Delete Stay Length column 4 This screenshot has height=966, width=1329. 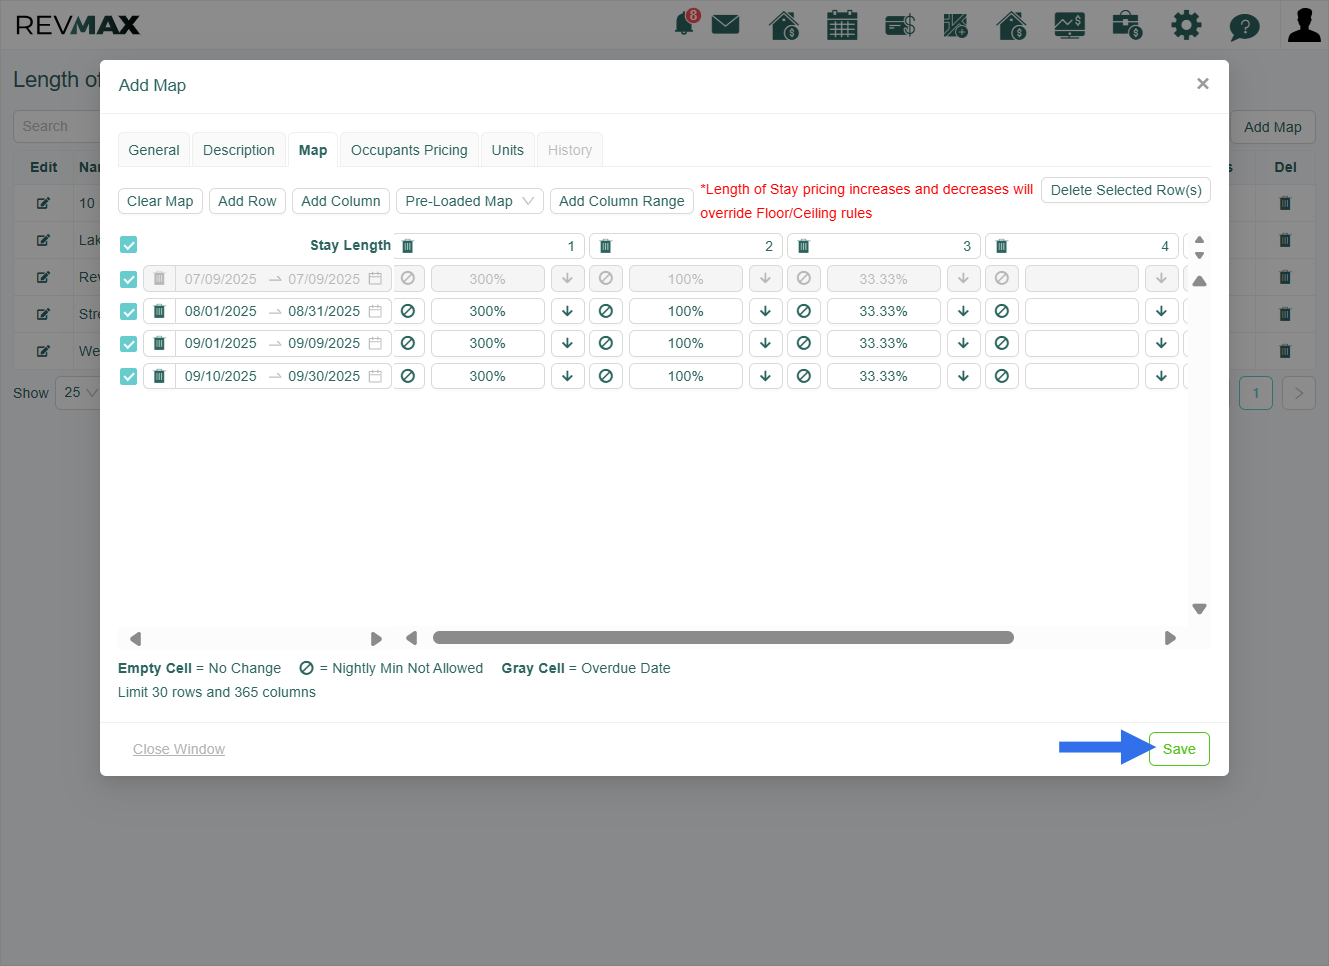click(x=1001, y=246)
